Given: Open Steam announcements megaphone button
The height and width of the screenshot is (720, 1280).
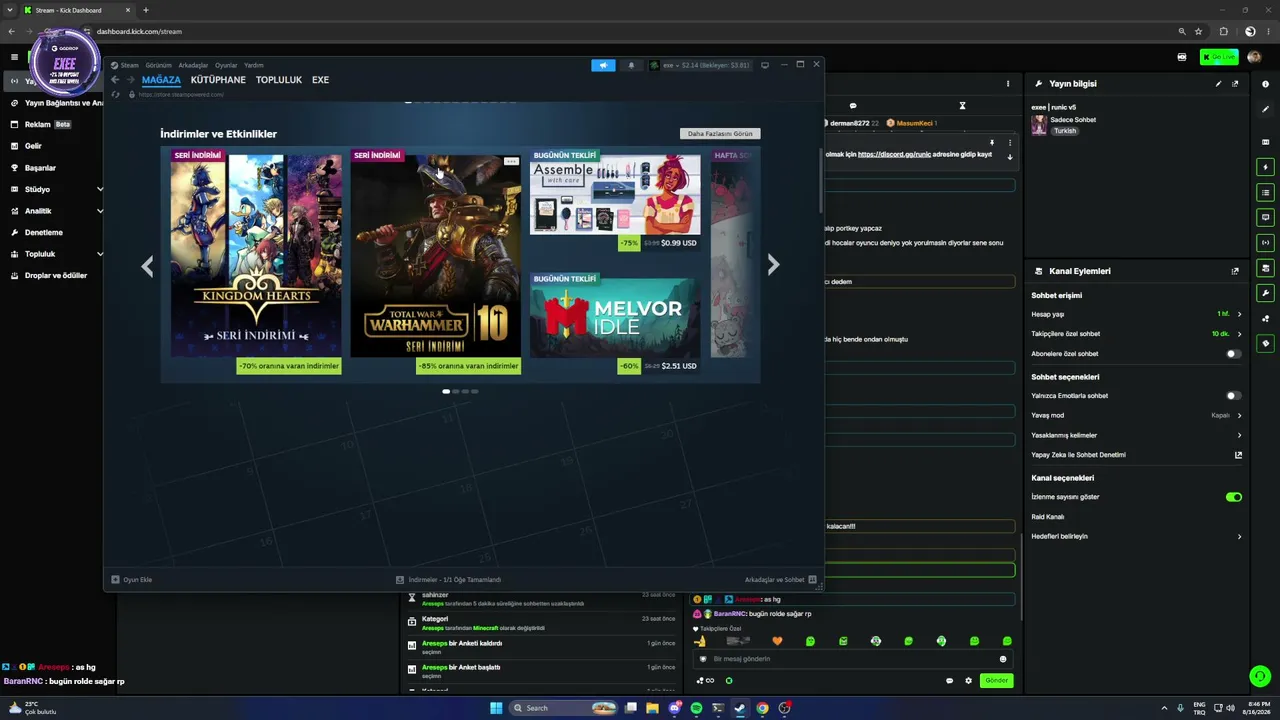Looking at the screenshot, I should coord(603,65).
